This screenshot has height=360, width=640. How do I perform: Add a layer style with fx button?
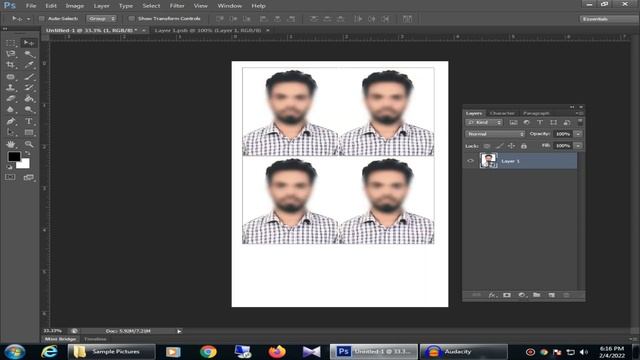492,295
